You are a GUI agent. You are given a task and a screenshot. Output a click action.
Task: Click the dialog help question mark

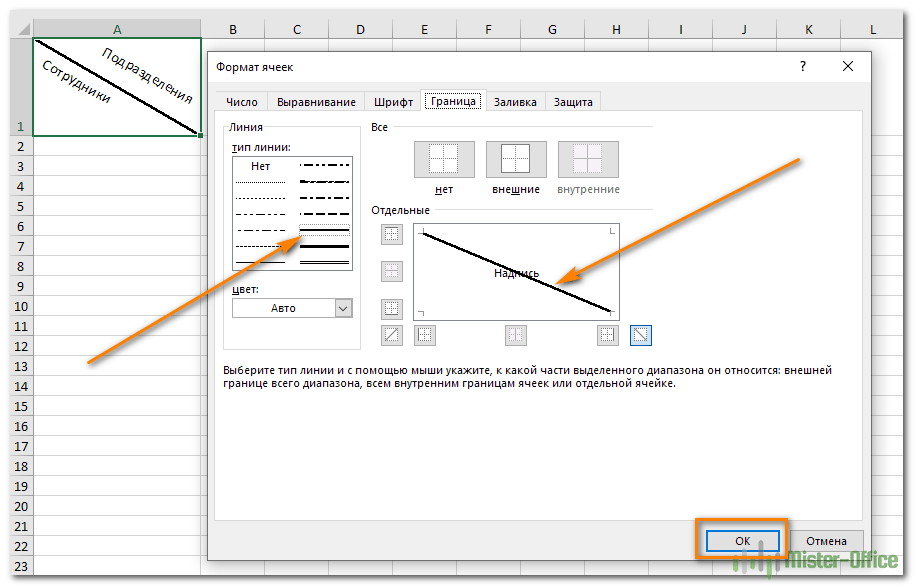point(802,66)
